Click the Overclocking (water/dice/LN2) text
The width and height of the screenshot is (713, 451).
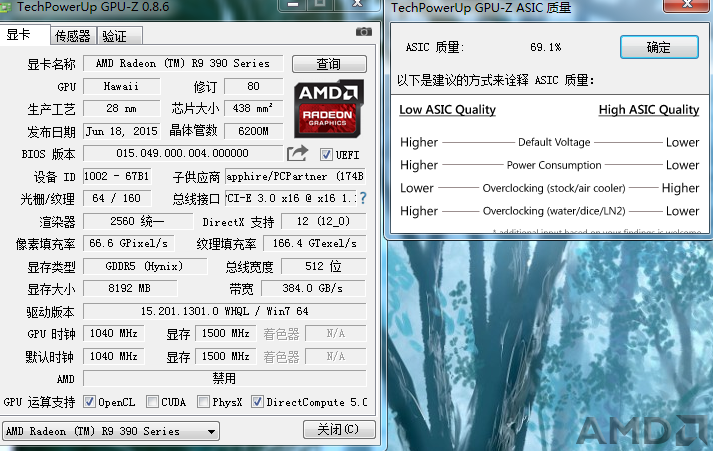554,211
